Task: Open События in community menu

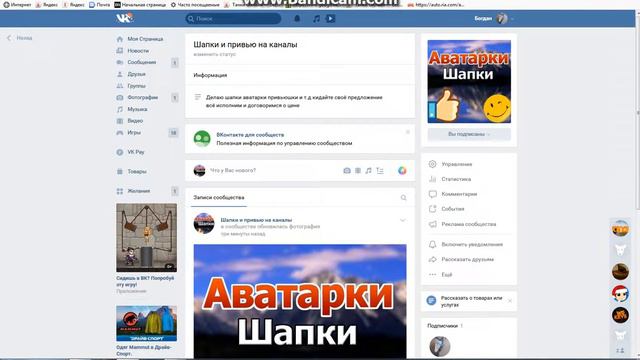Action: click(x=453, y=209)
